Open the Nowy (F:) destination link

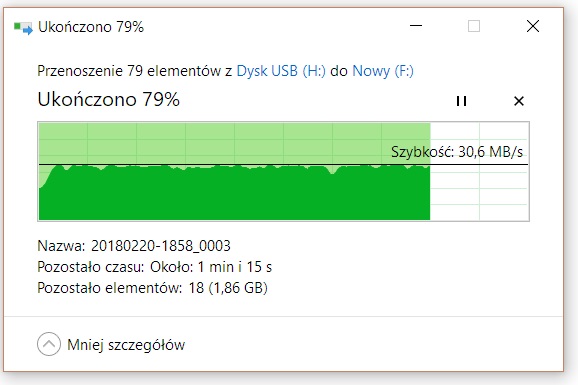383,71
